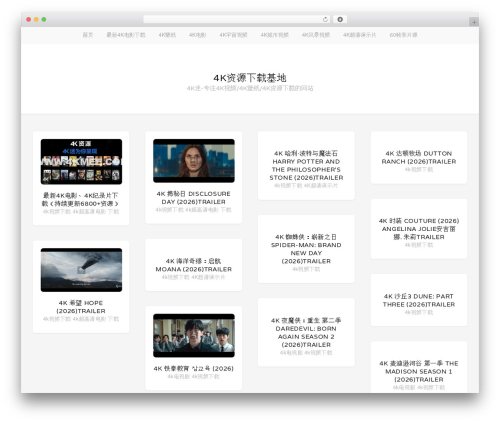Viewport: 500px width, 423px height.
Task: Open the Hope (2026) trailer title
Action: click(81, 307)
